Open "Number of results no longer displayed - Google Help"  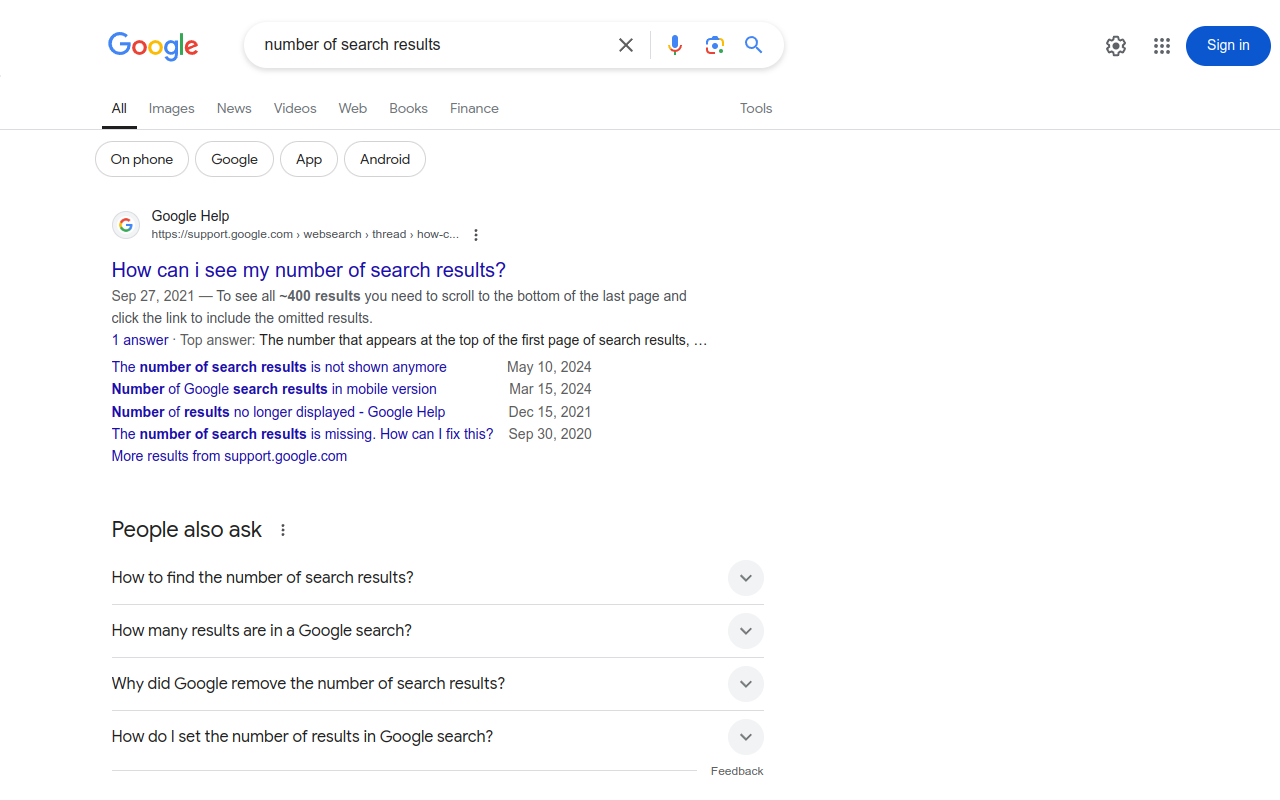point(279,412)
